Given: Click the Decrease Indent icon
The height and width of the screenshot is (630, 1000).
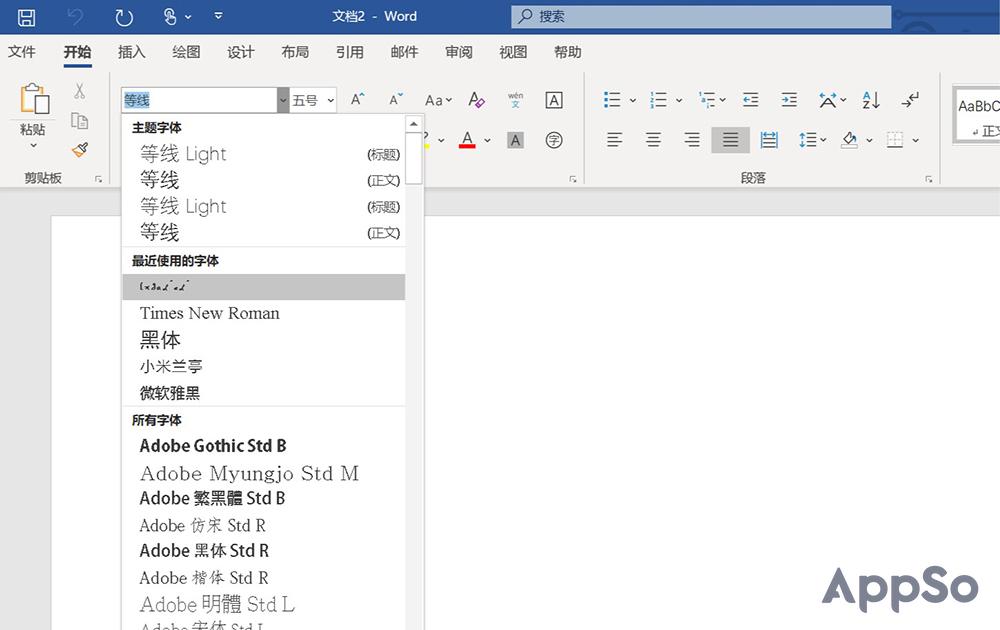Looking at the screenshot, I should (x=751, y=99).
